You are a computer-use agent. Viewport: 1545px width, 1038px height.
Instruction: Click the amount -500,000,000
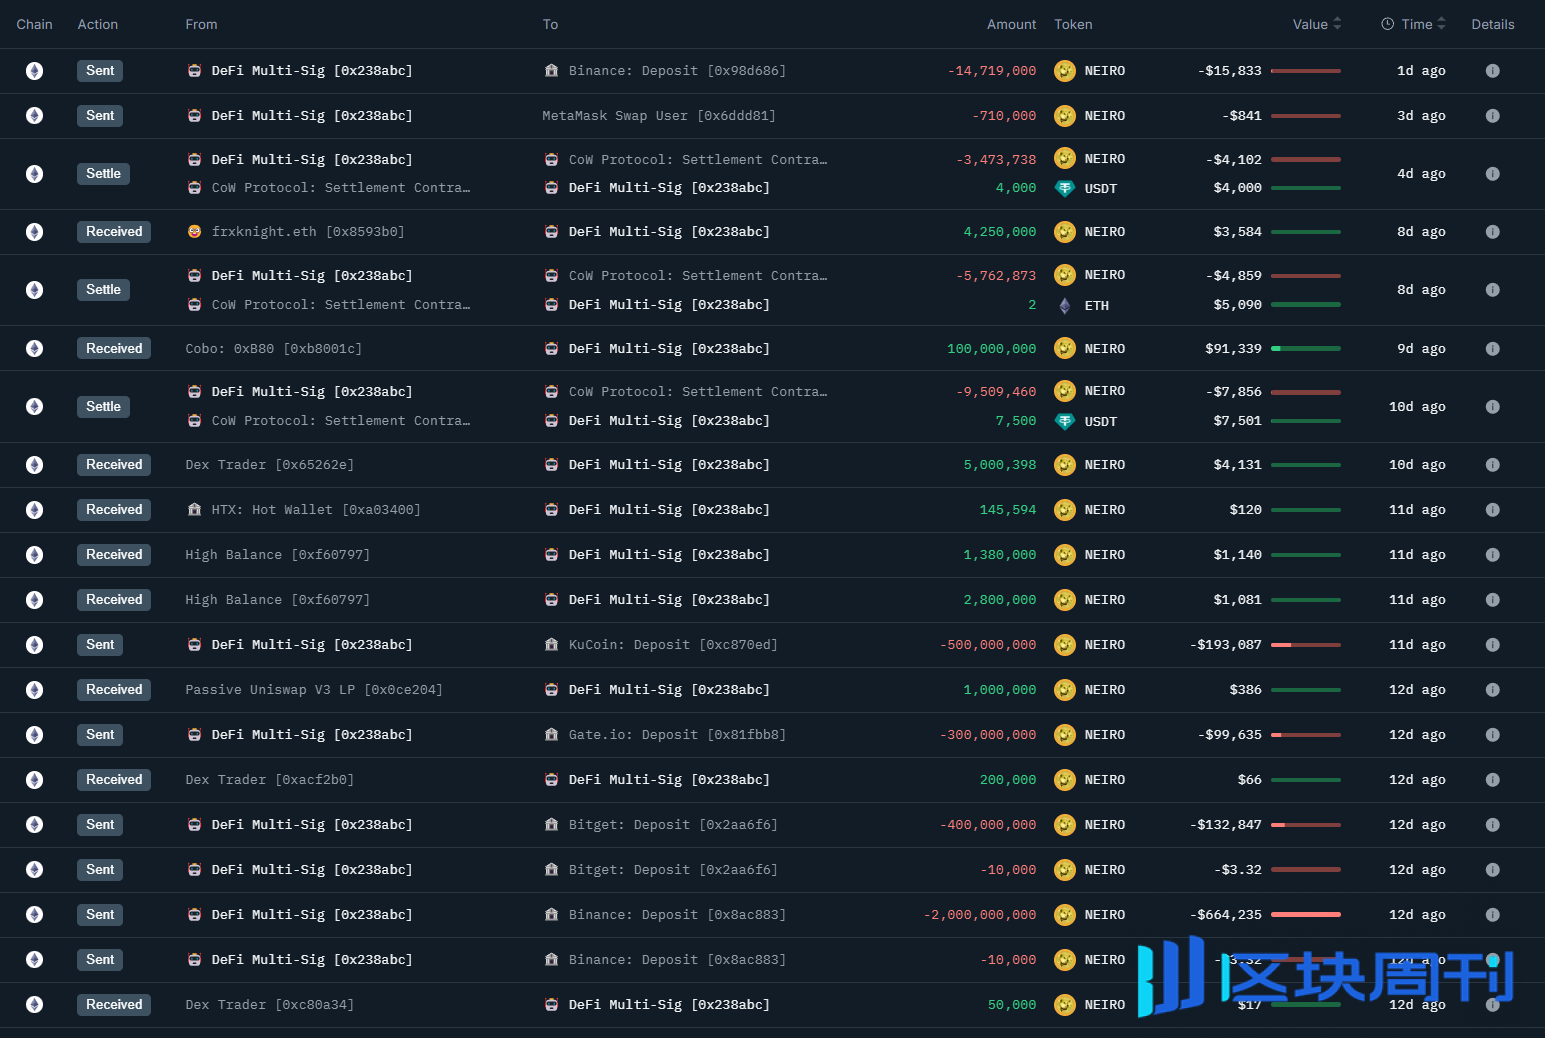click(x=988, y=645)
